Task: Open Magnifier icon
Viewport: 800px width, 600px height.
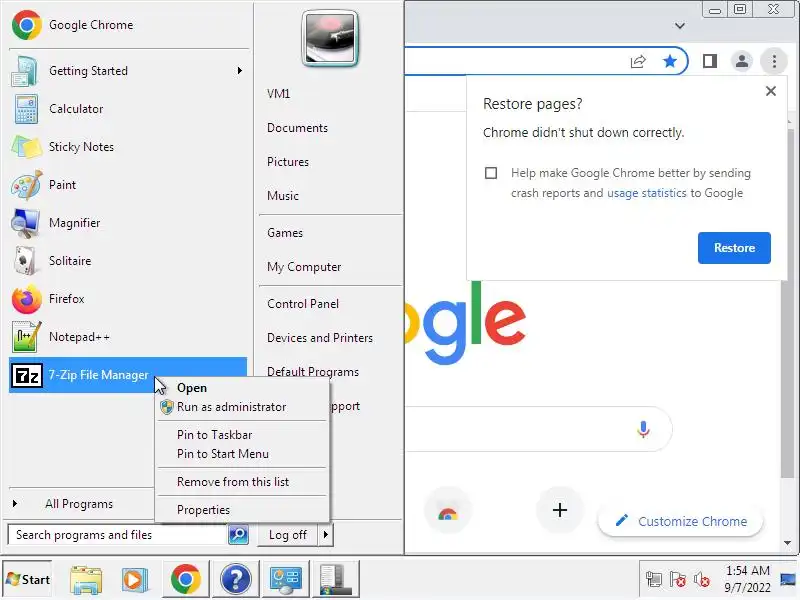Action: [x=26, y=223]
